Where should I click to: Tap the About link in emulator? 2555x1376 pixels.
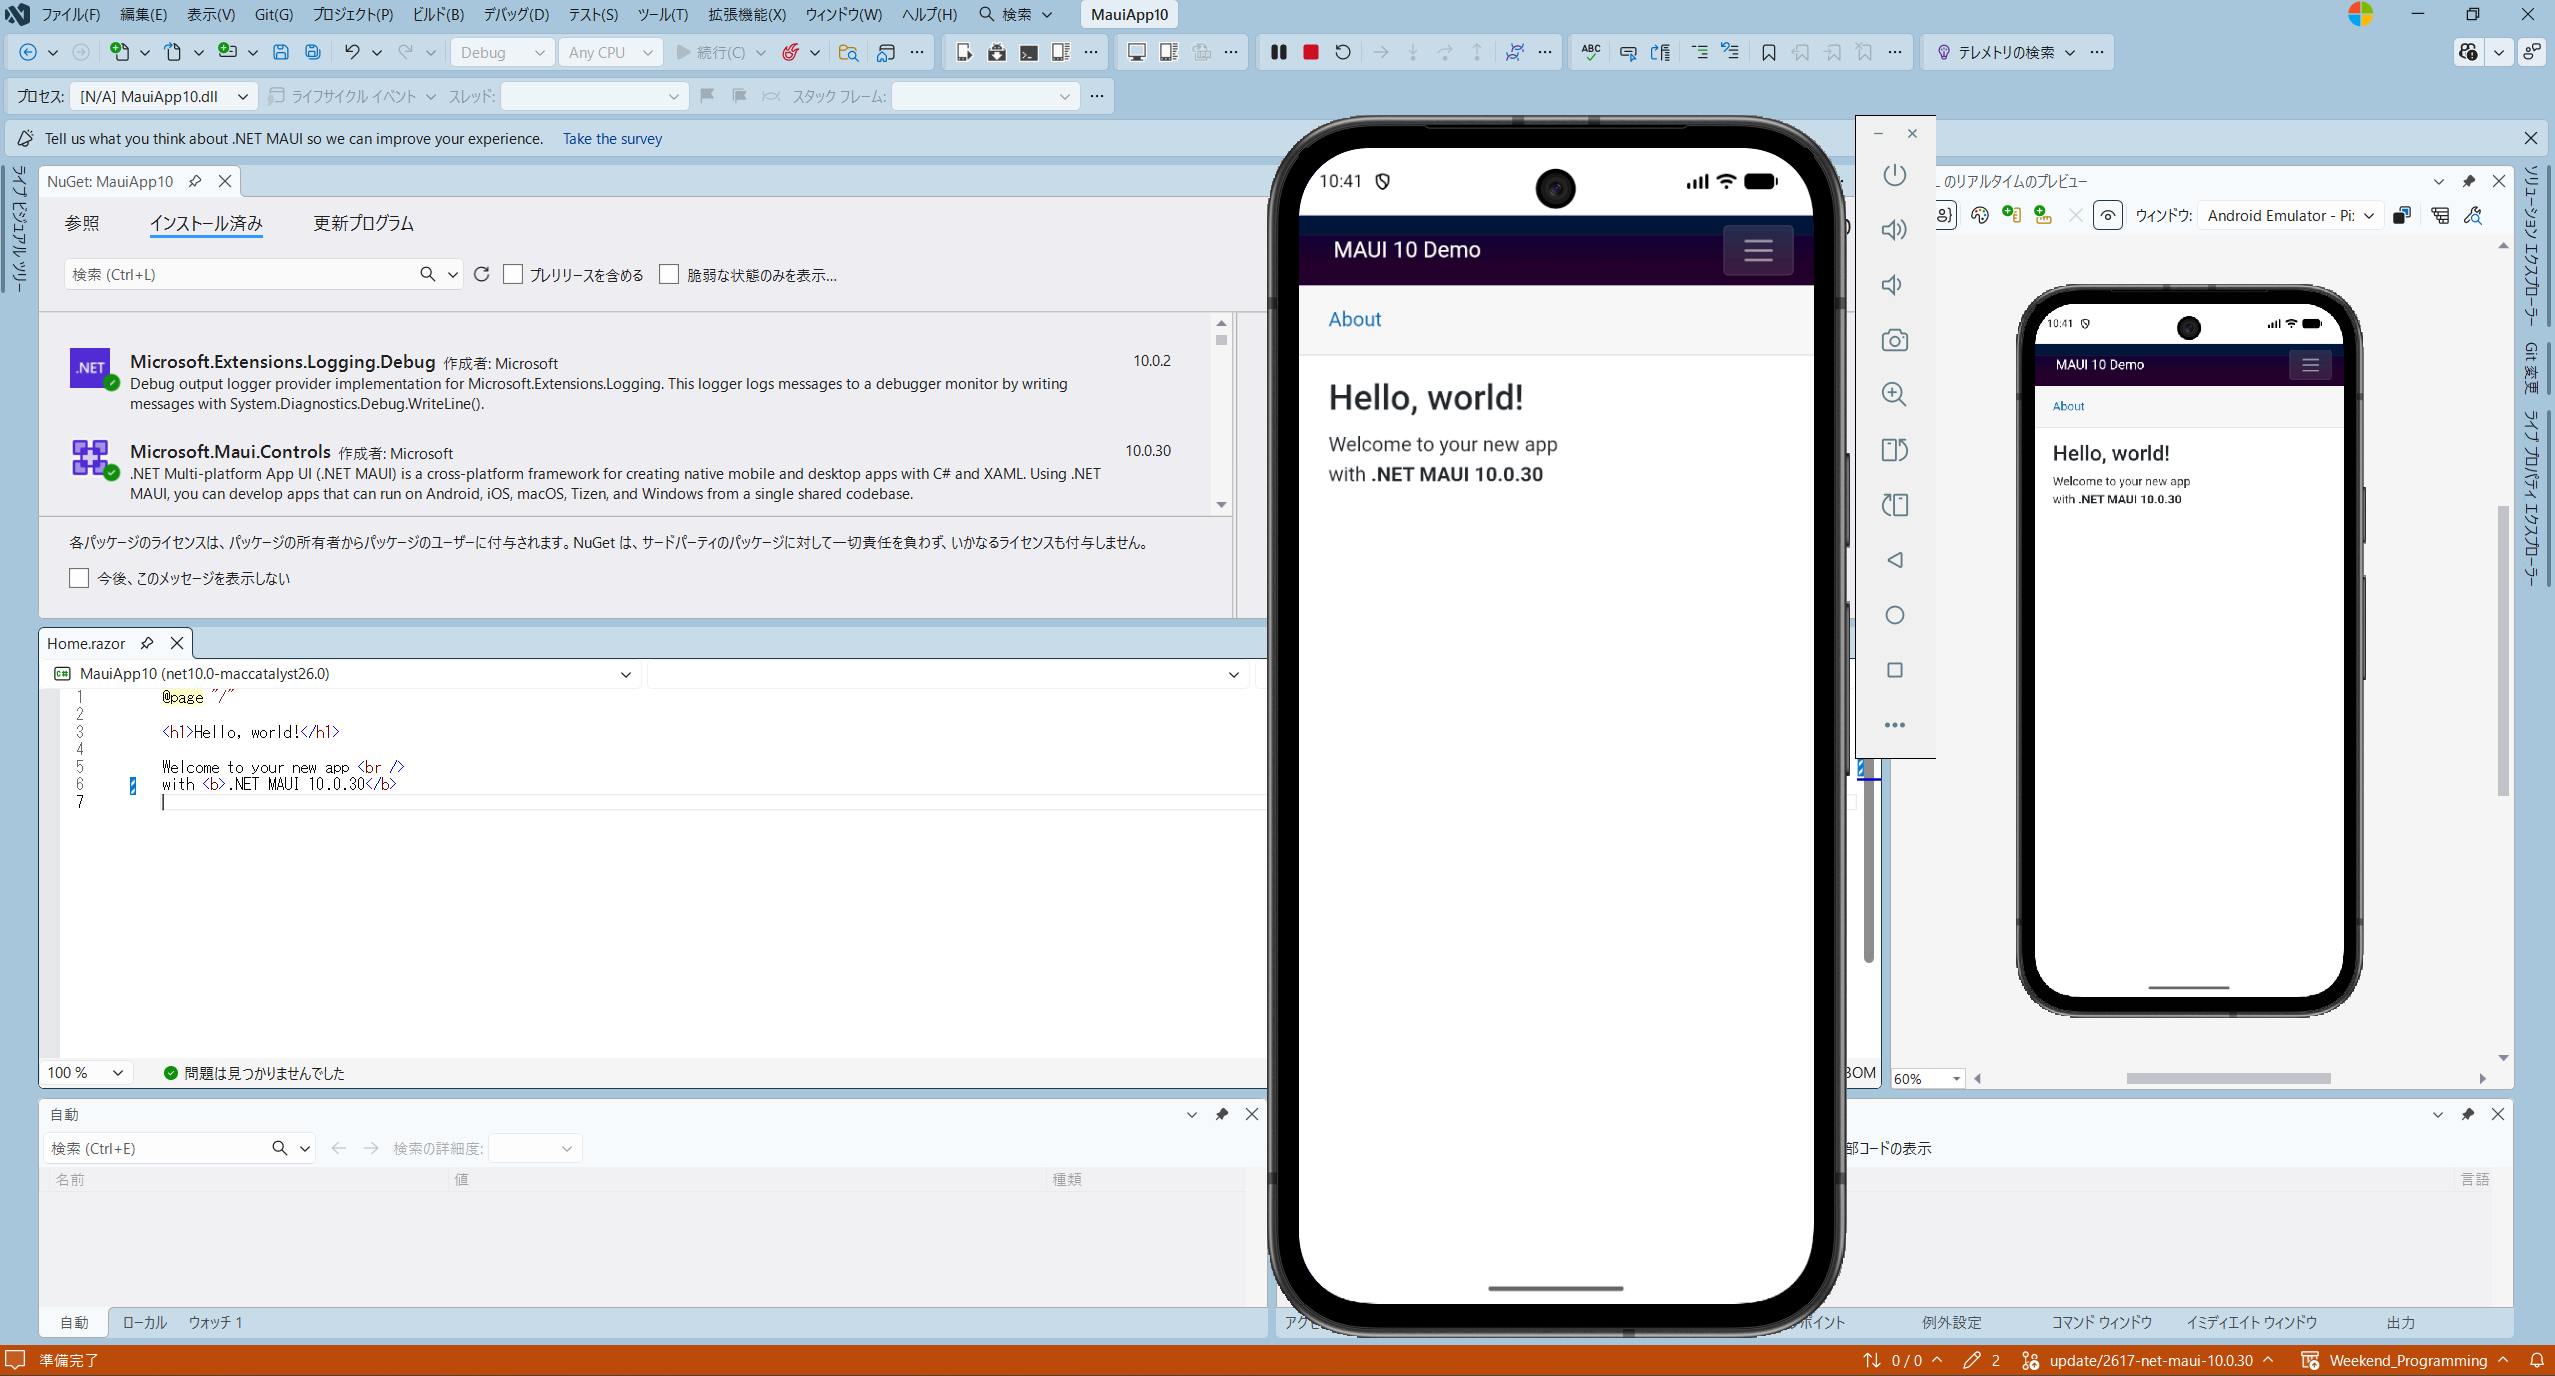click(x=1354, y=319)
